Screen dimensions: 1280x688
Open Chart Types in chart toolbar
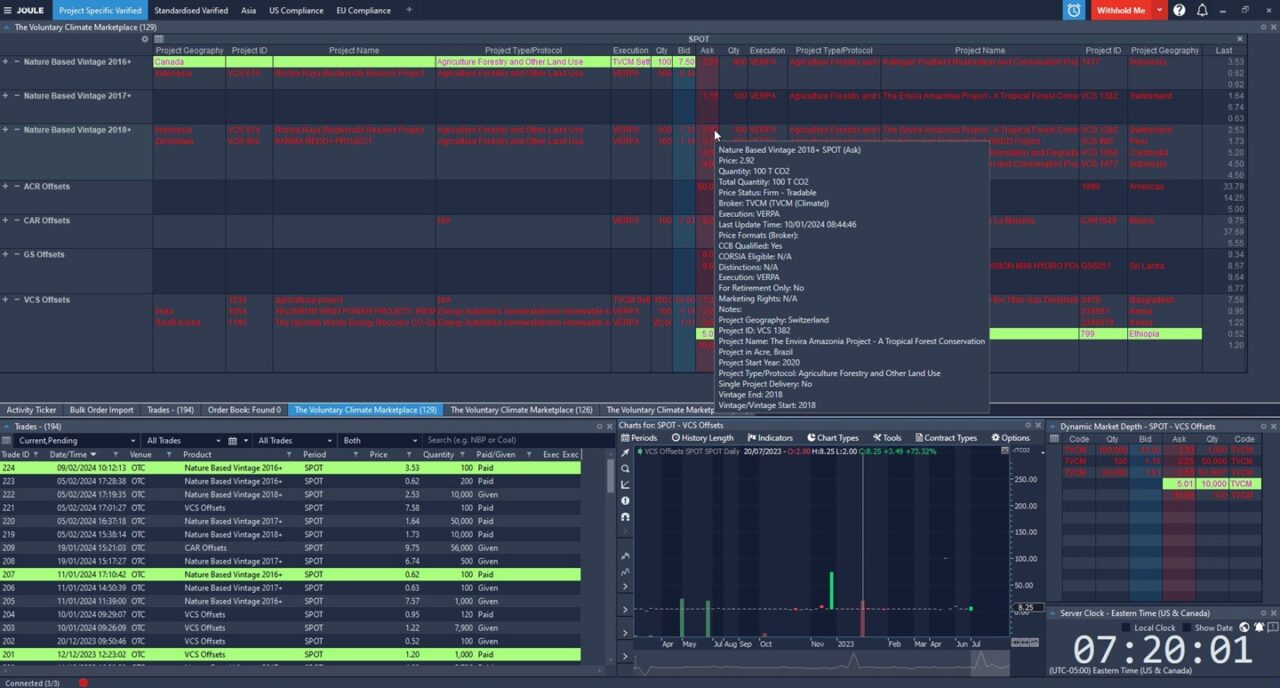click(831, 438)
